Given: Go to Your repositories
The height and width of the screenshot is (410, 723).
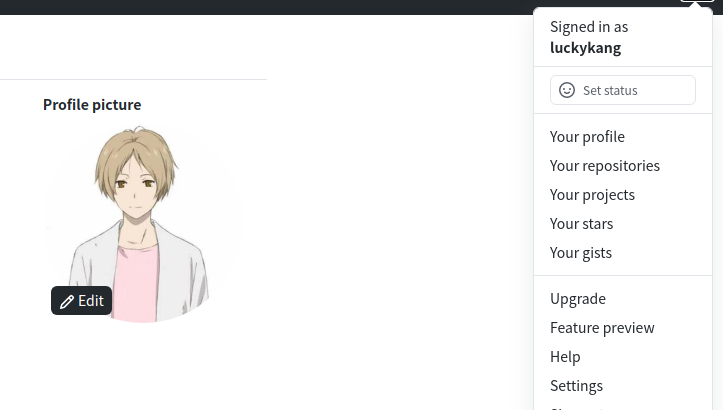Looking at the screenshot, I should coord(604,166).
